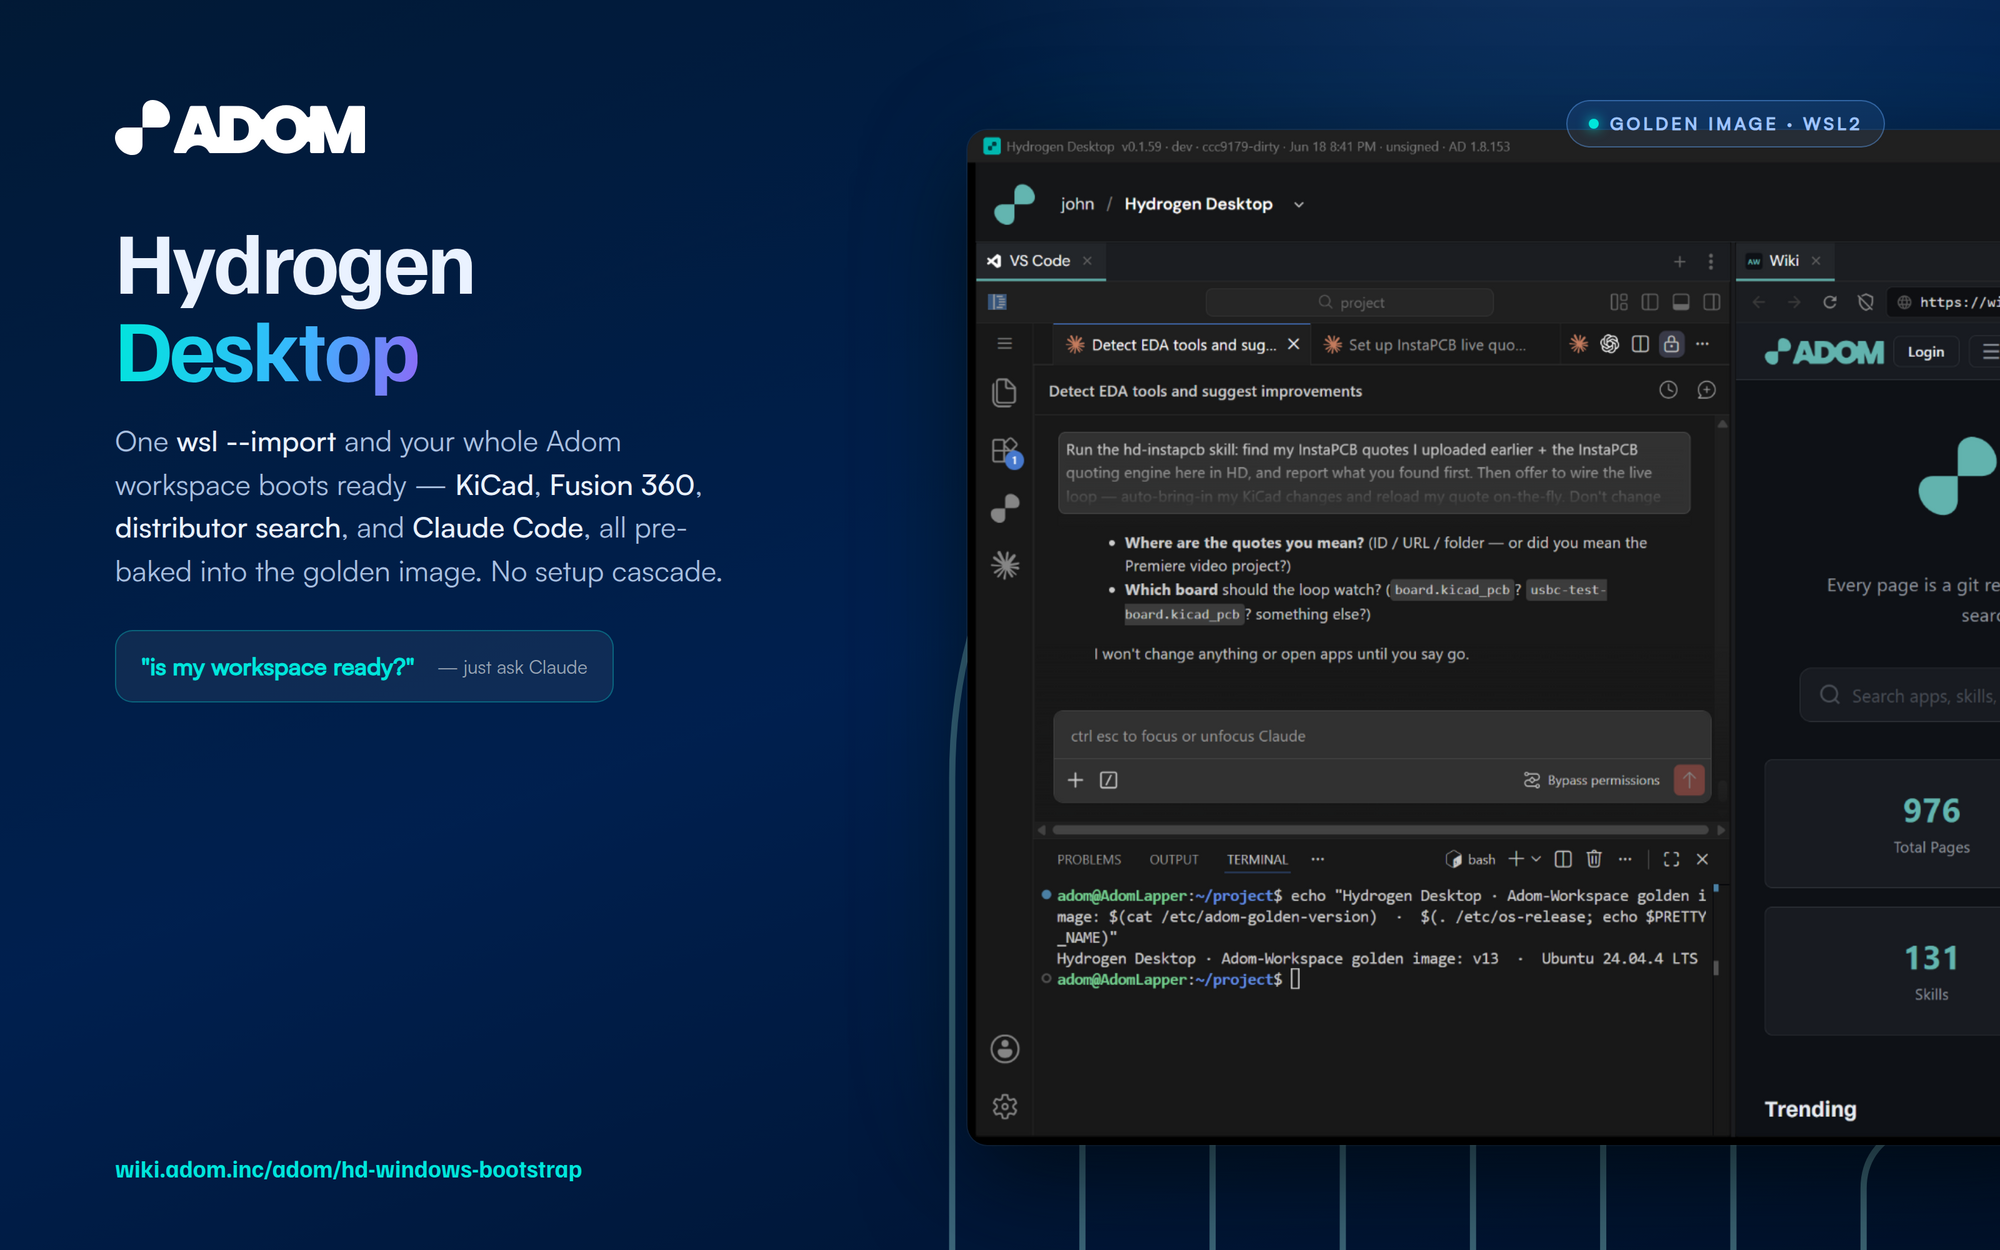Image resolution: width=2000 pixels, height=1250 pixels.
Task: Toggle the lock icon in editor actions
Action: 1671,344
